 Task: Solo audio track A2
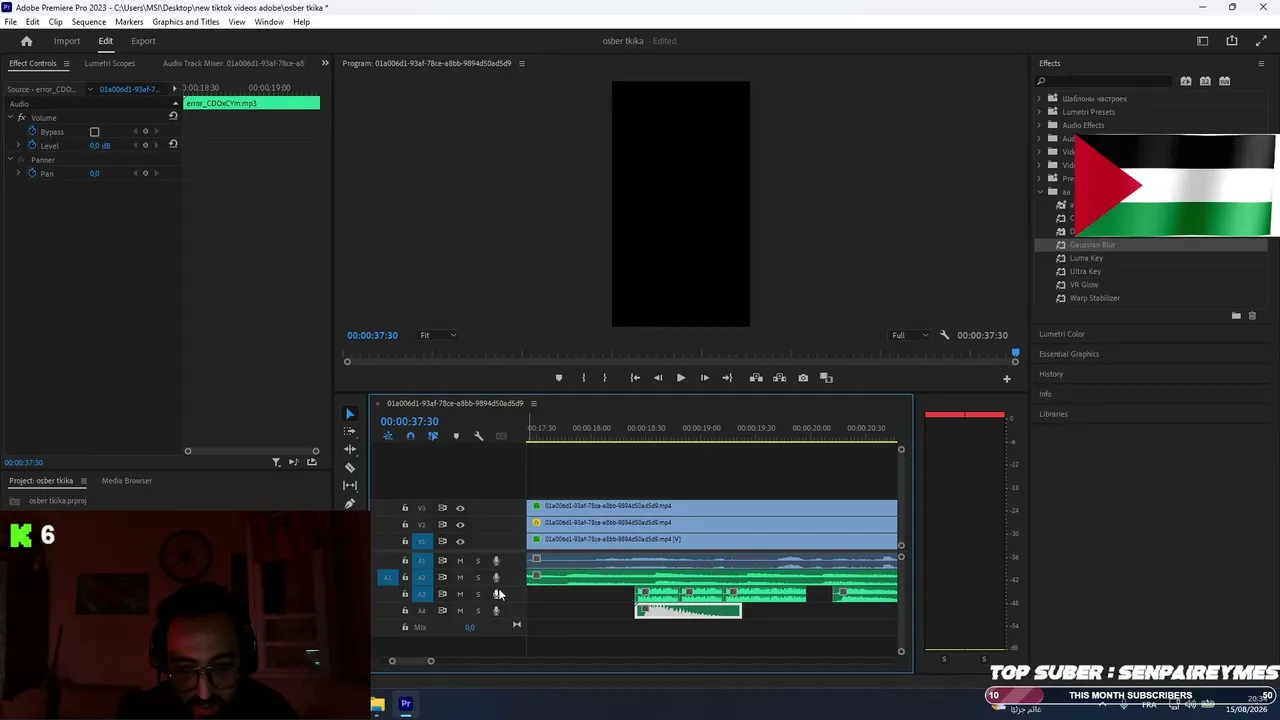click(x=478, y=578)
